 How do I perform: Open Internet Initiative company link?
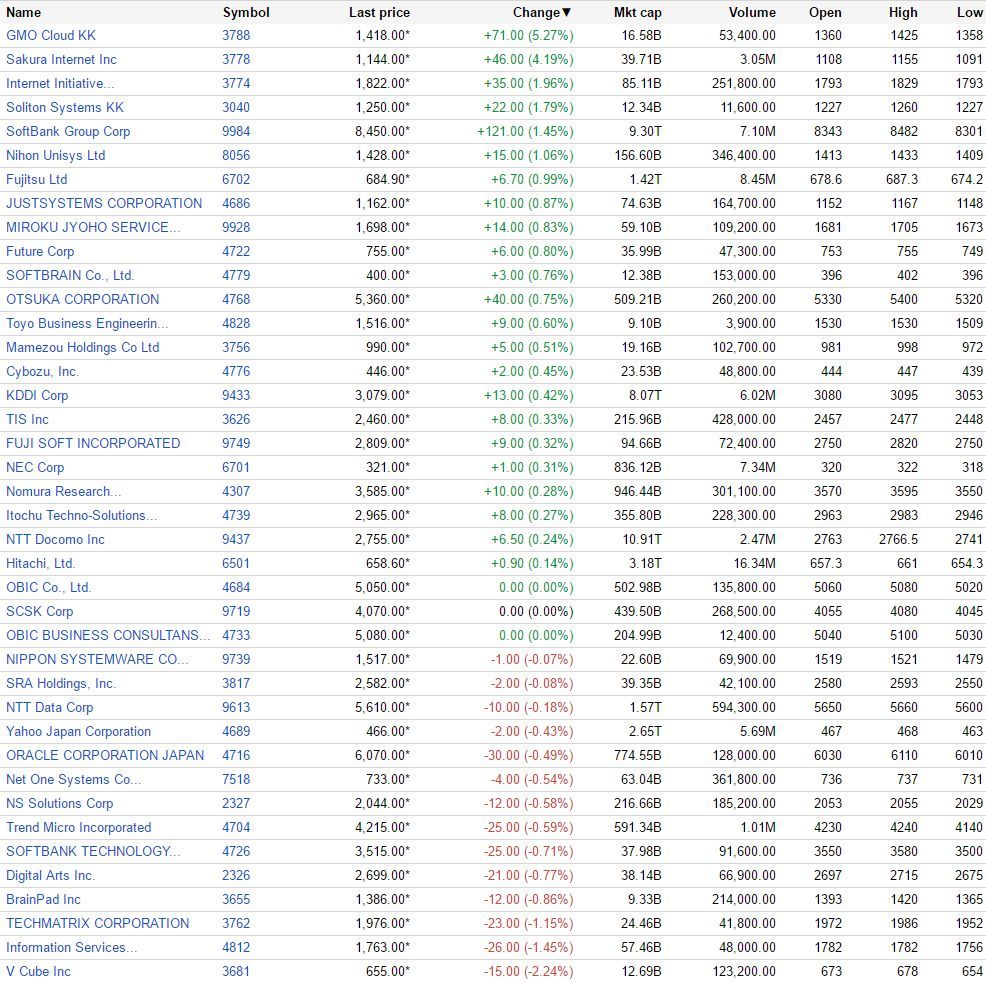click(x=60, y=83)
